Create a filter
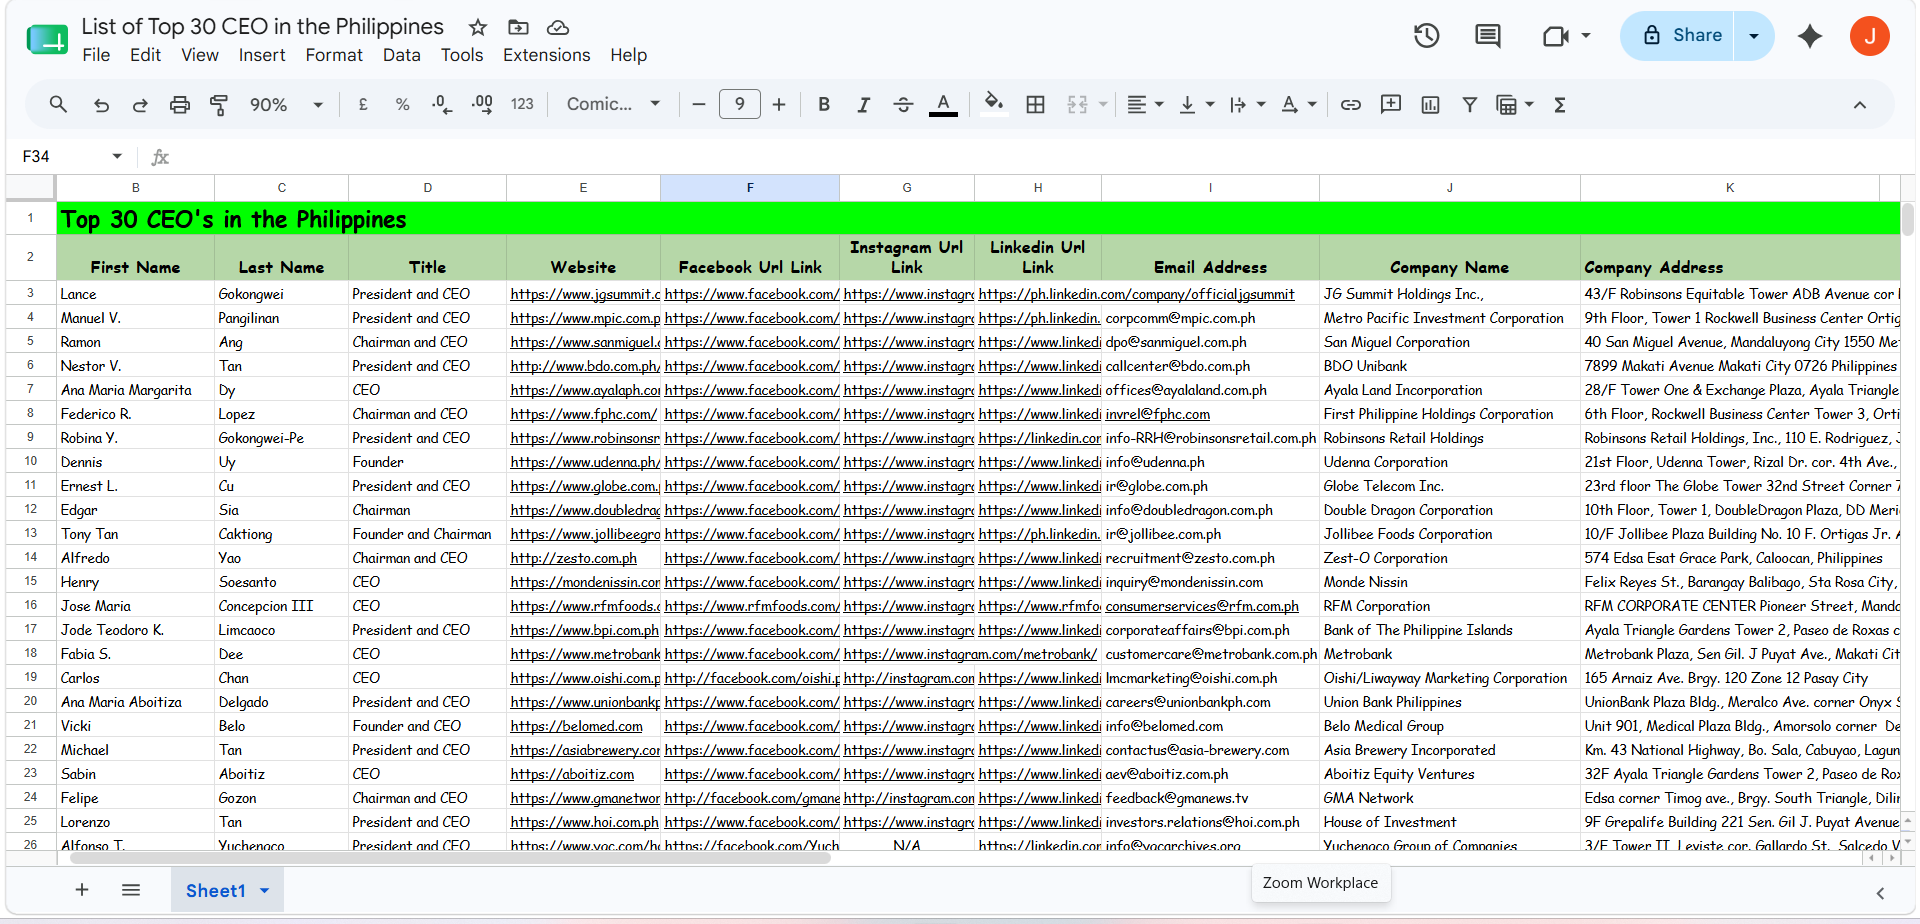Image resolution: width=1920 pixels, height=924 pixels. pos(1470,104)
